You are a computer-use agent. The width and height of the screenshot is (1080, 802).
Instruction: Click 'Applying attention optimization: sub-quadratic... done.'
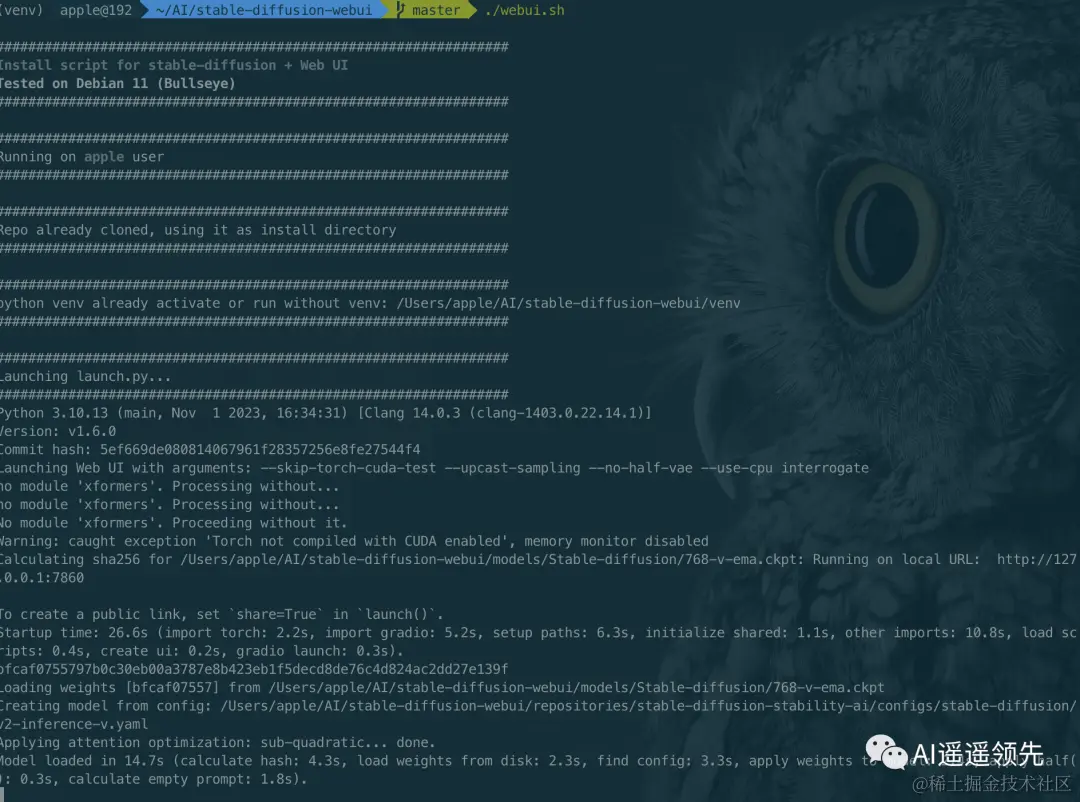point(218,742)
